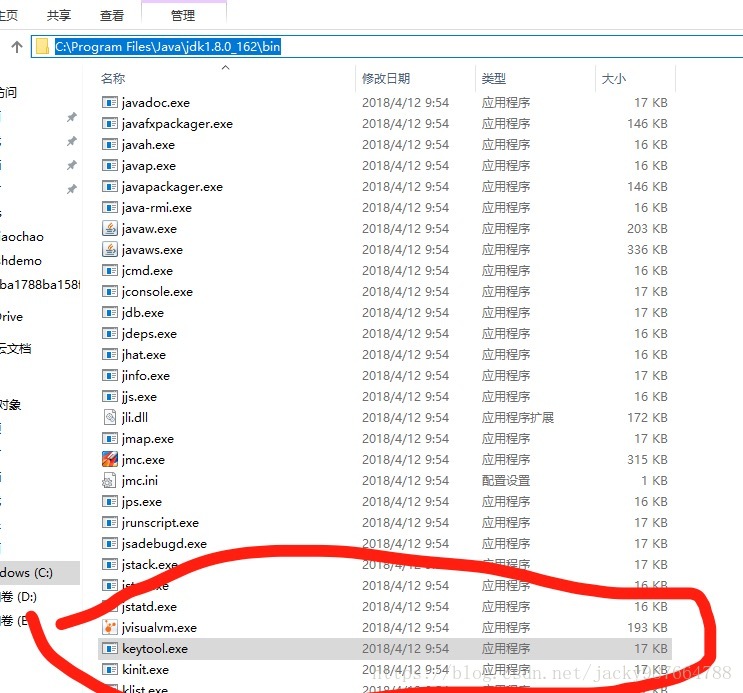Open the 查看 ribbon tab

point(112,15)
